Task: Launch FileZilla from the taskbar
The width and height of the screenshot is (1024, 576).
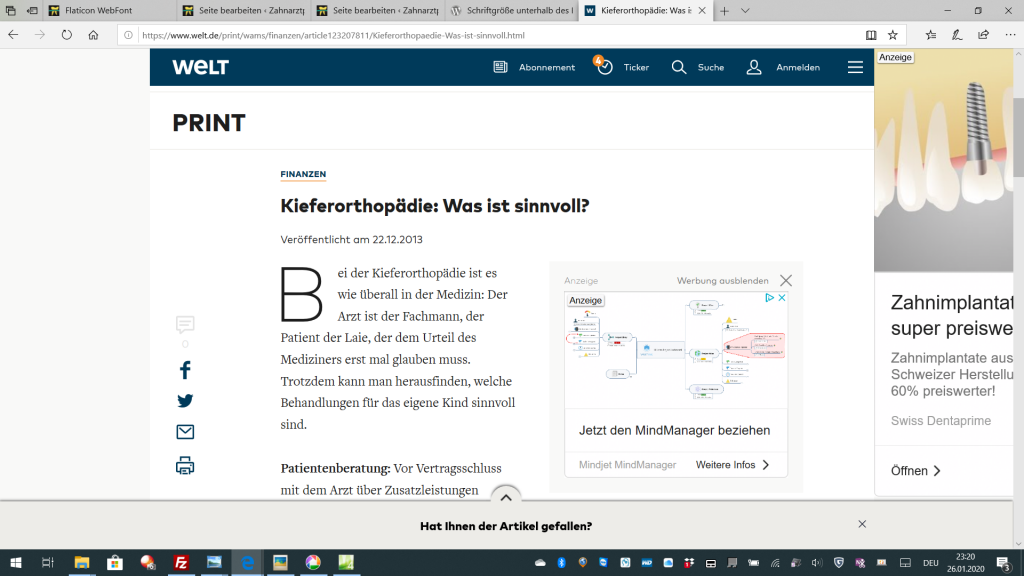Action: pos(181,562)
